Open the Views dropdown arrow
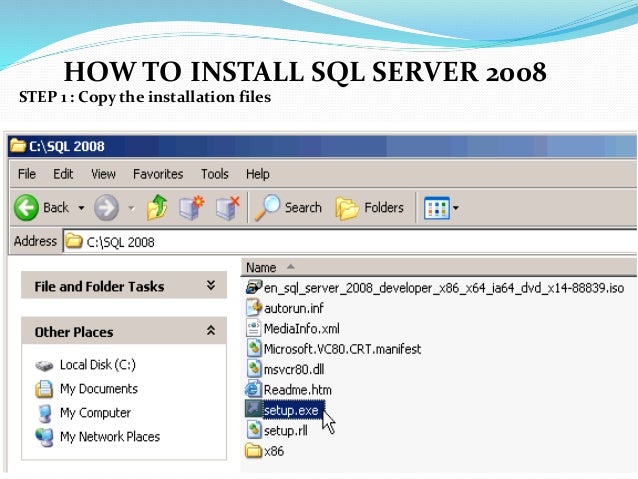 coord(456,208)
